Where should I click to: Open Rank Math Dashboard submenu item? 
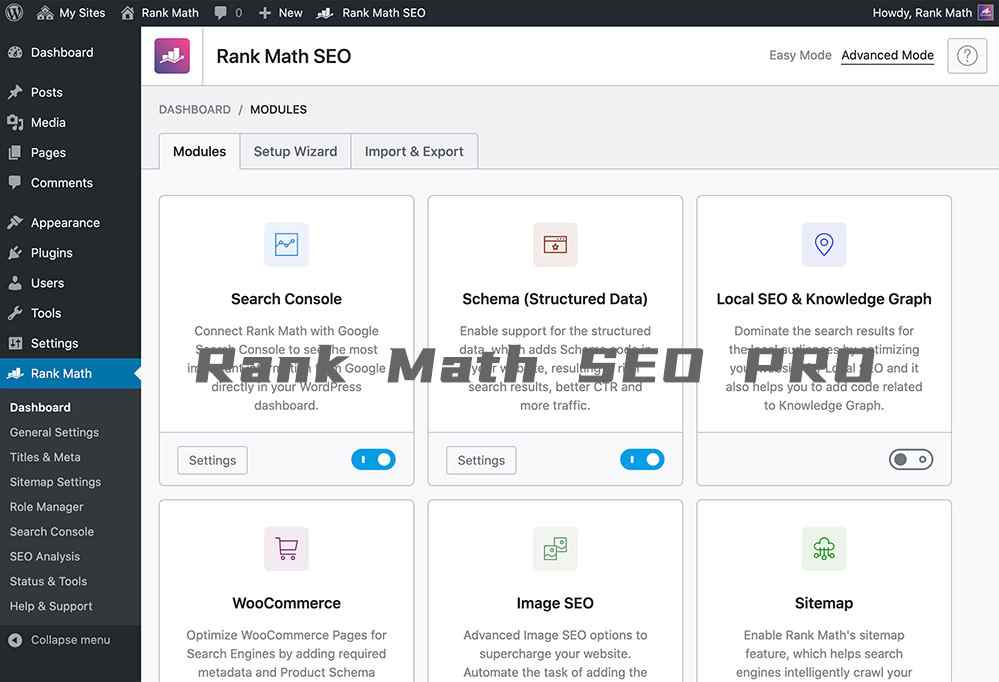click(x=40, y=407)
